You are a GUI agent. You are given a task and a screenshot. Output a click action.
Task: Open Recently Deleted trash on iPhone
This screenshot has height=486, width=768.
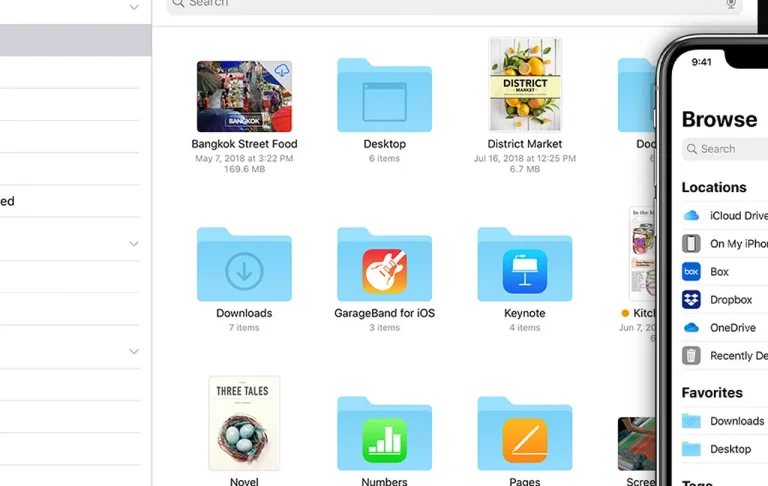click(x=725, y=355)
